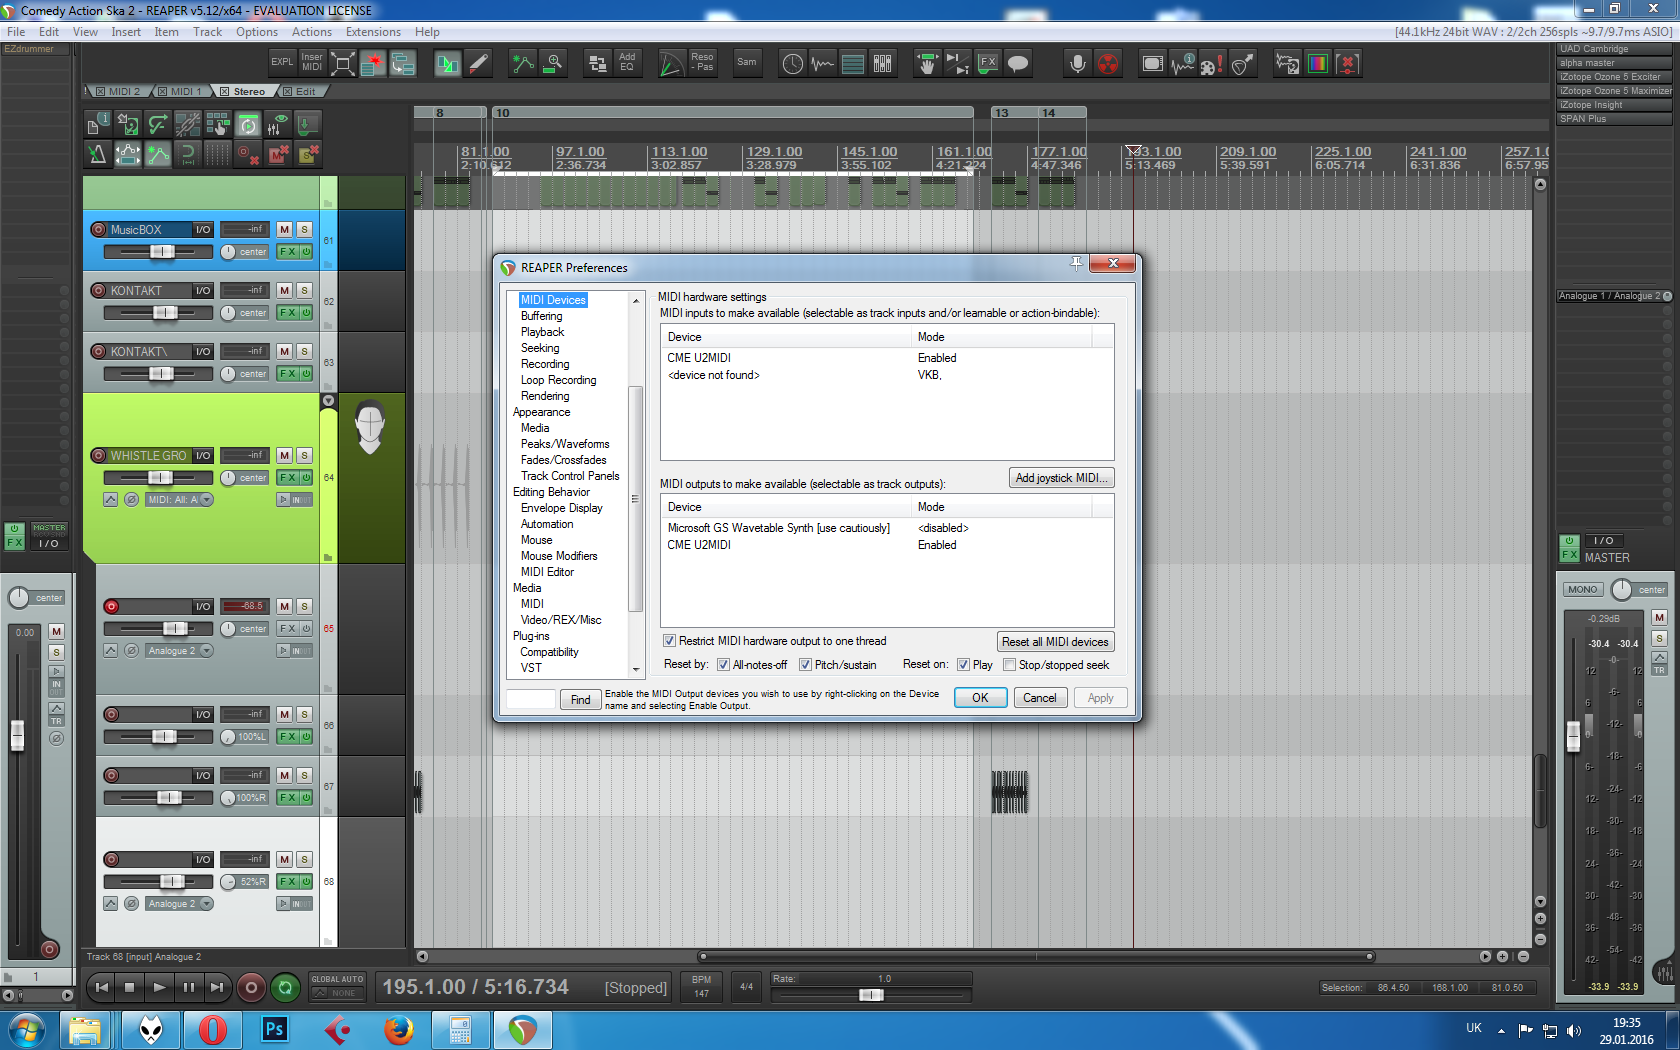Screen dimensions: 1680x1050
Task: Adjust MusicBOX track volume fader
Action: [162, 252]
